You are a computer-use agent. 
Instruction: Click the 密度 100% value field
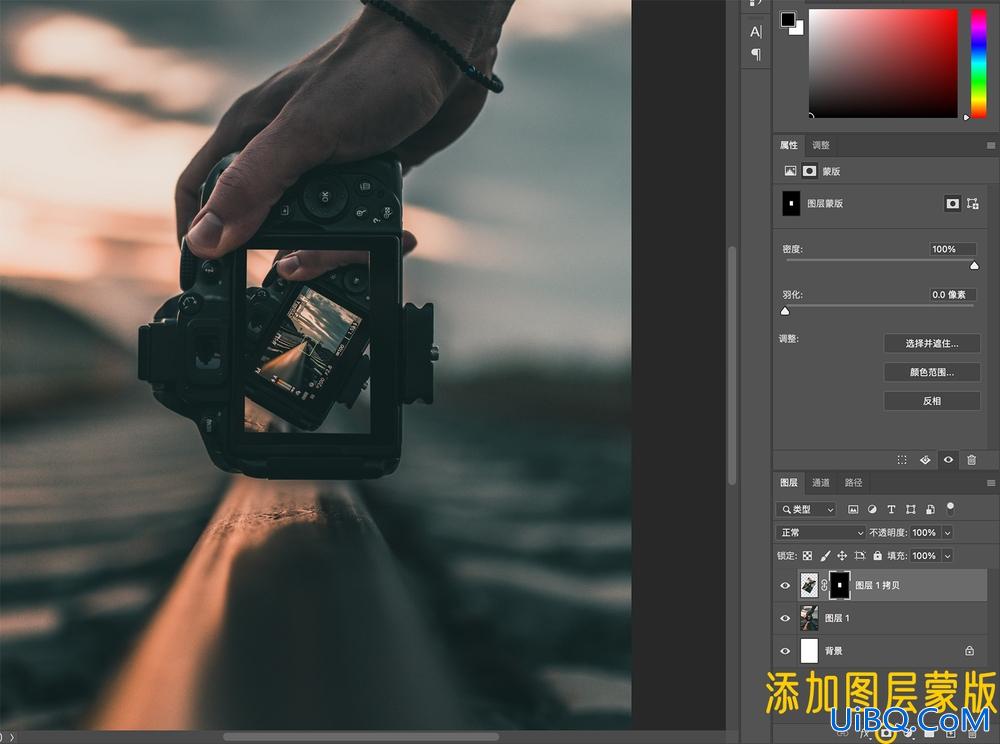click(x=953, y=249)
